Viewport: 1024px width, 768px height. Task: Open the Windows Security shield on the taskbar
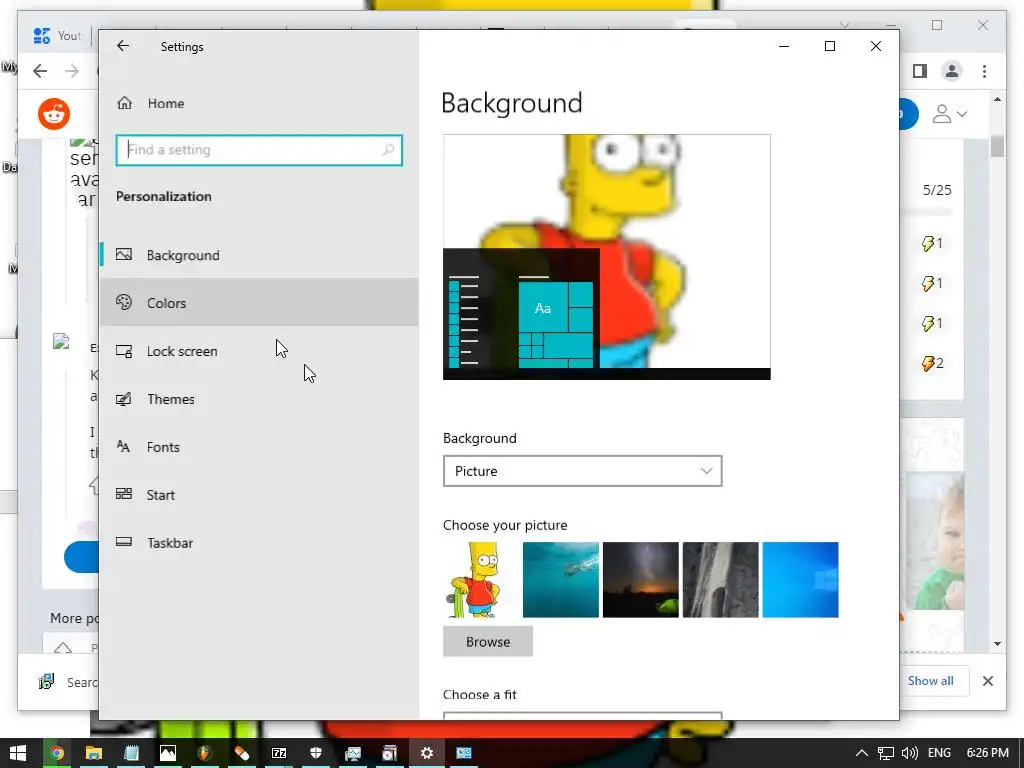316,753
